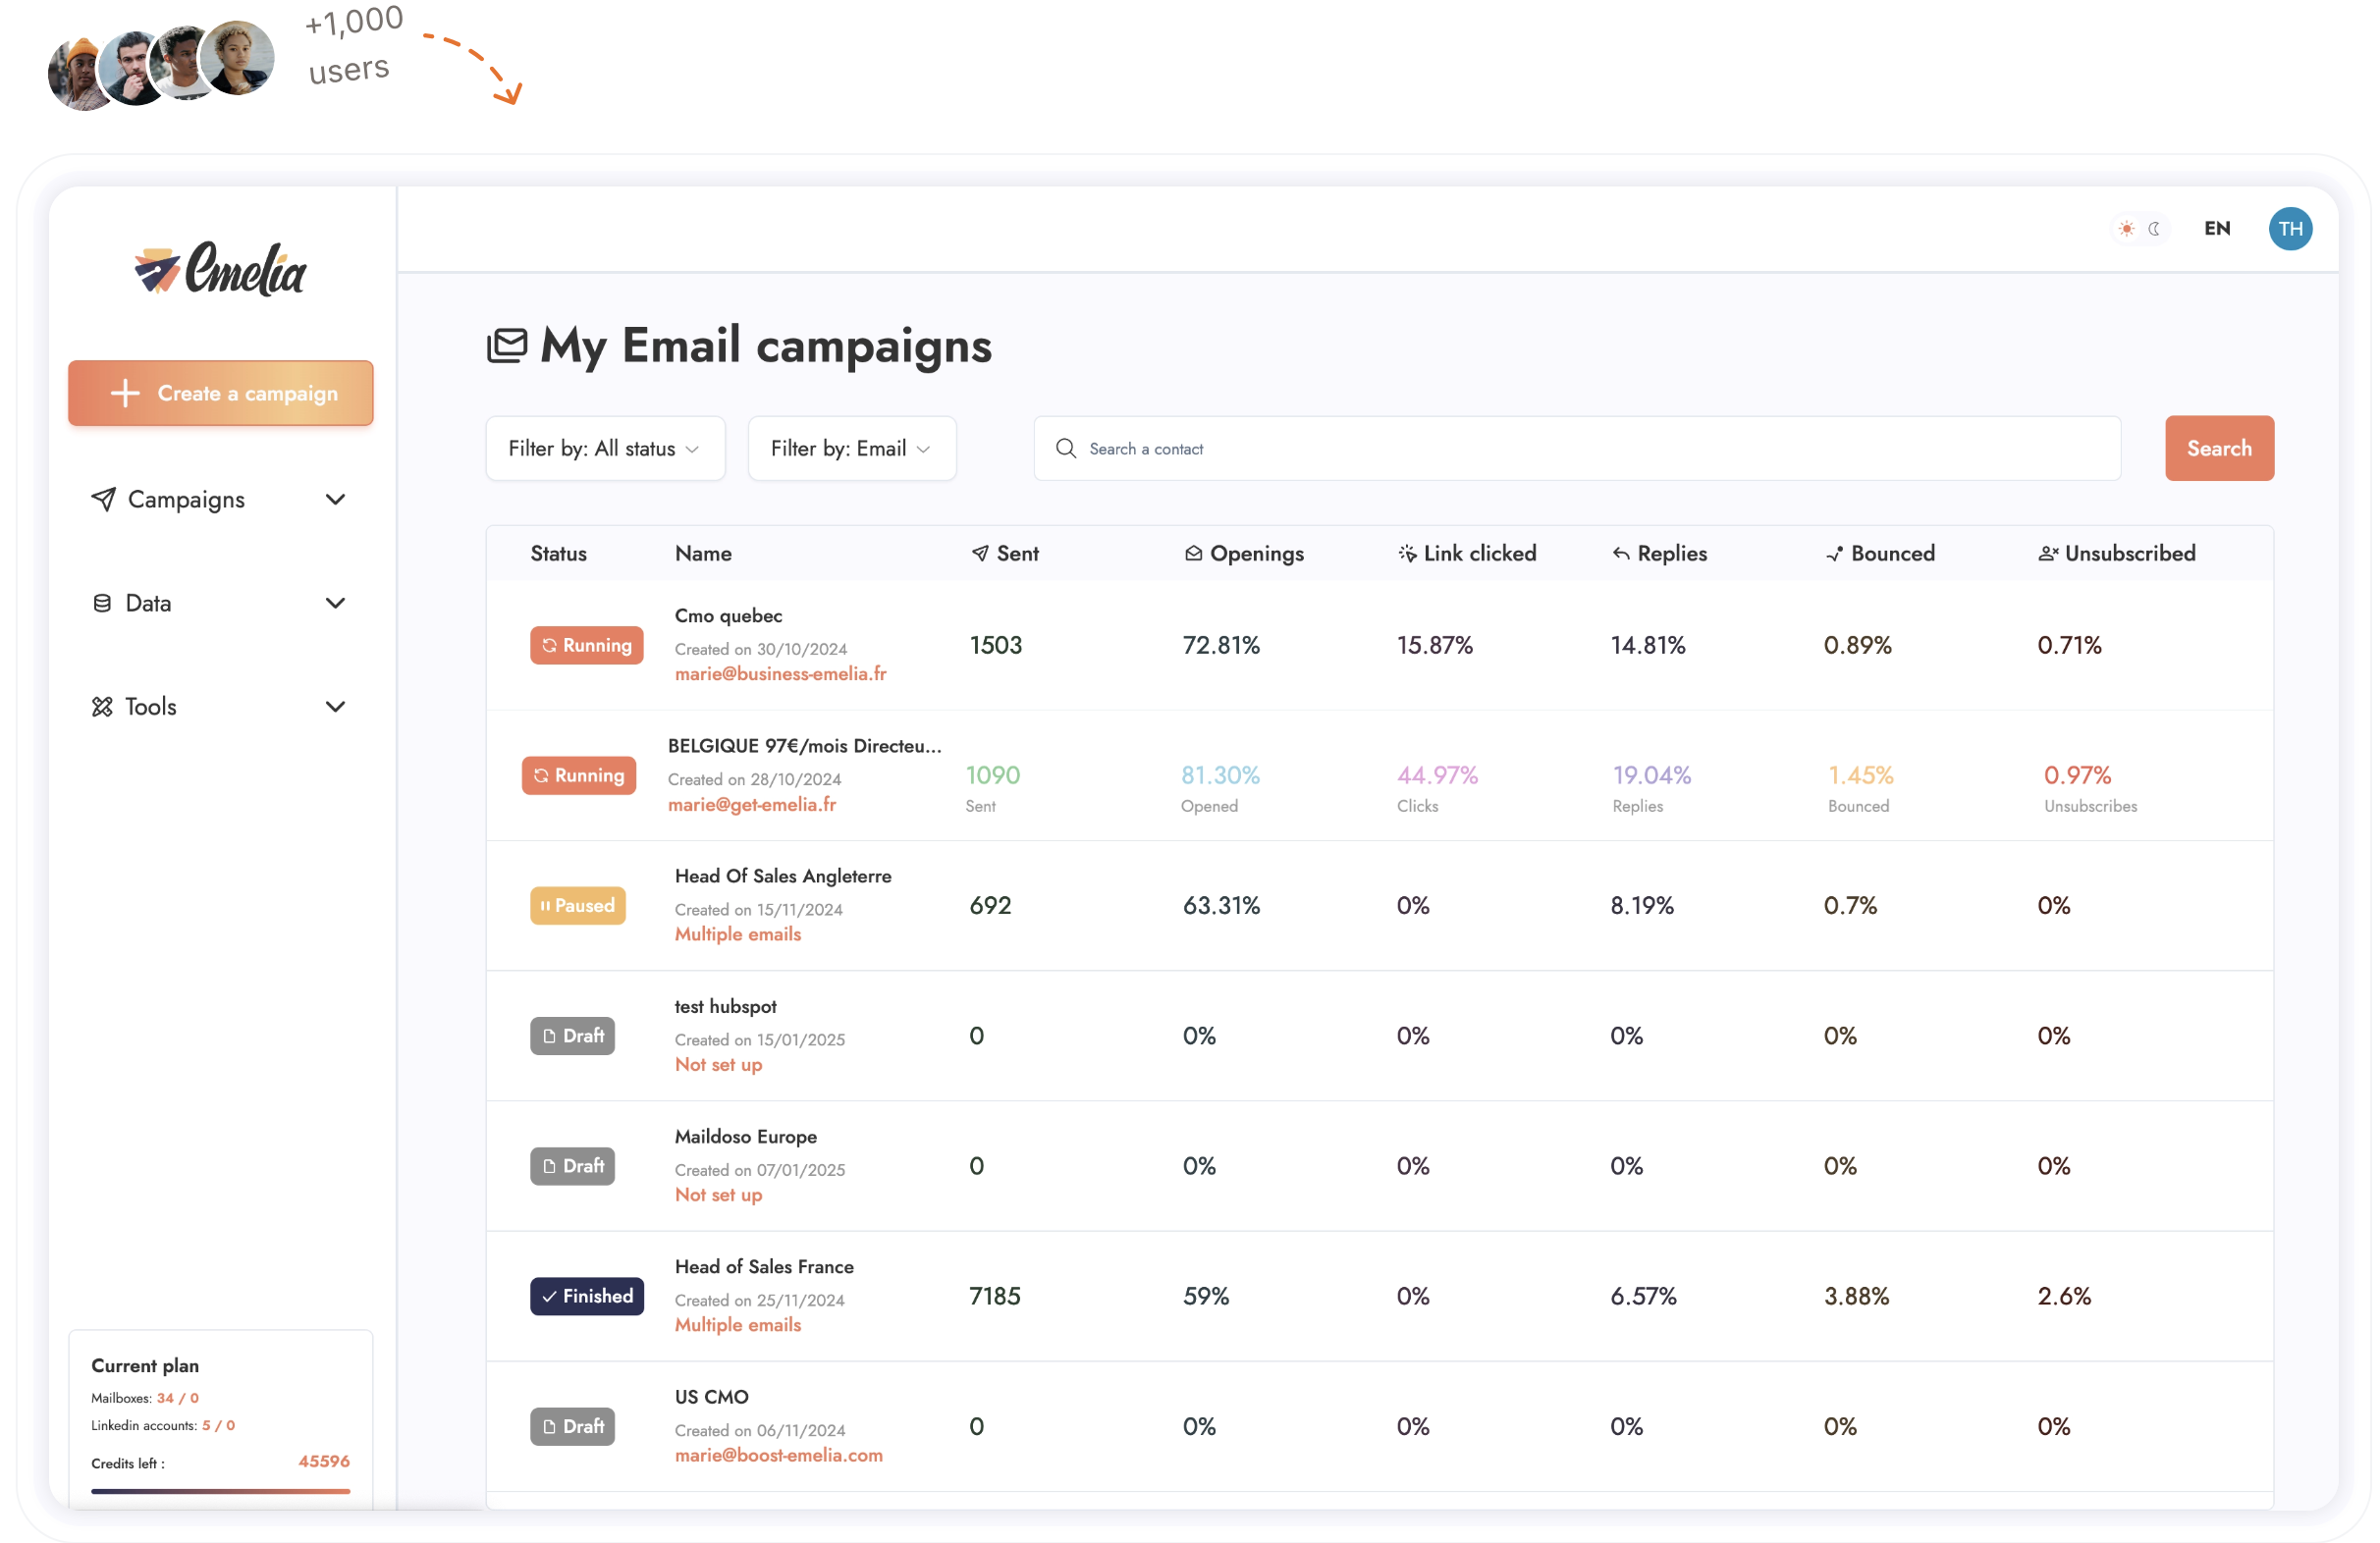Click Running badge for BELGIQUE campaign
The image size is (2380, 1543).
tap(579, 776)
